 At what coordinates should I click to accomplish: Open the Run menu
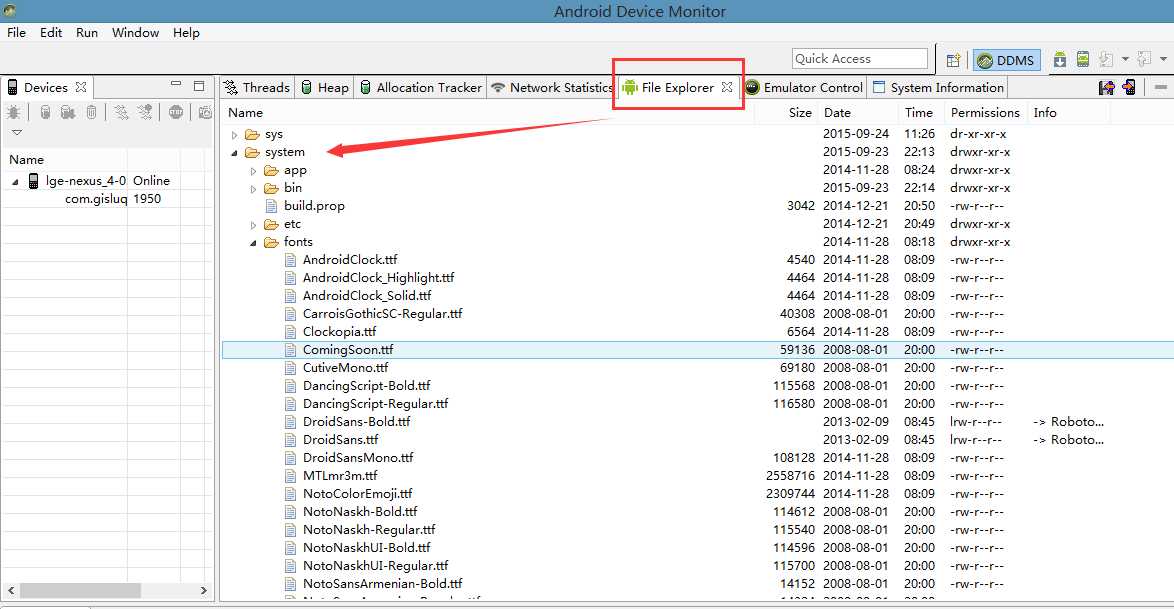pos(87,32)
